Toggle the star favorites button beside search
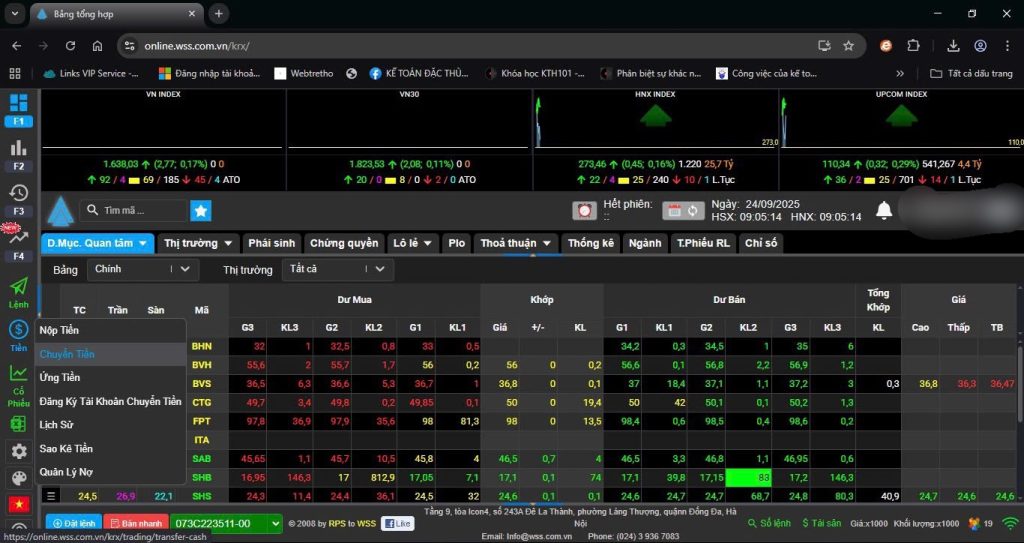 pyautogui.click(x=201, y=210)
